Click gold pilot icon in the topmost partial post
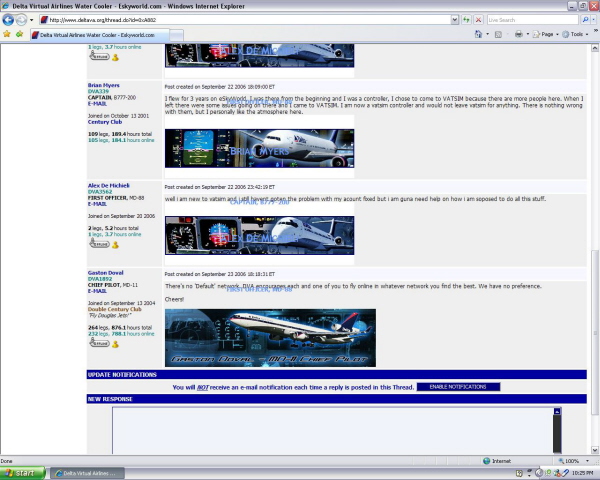 pos(115,57)
